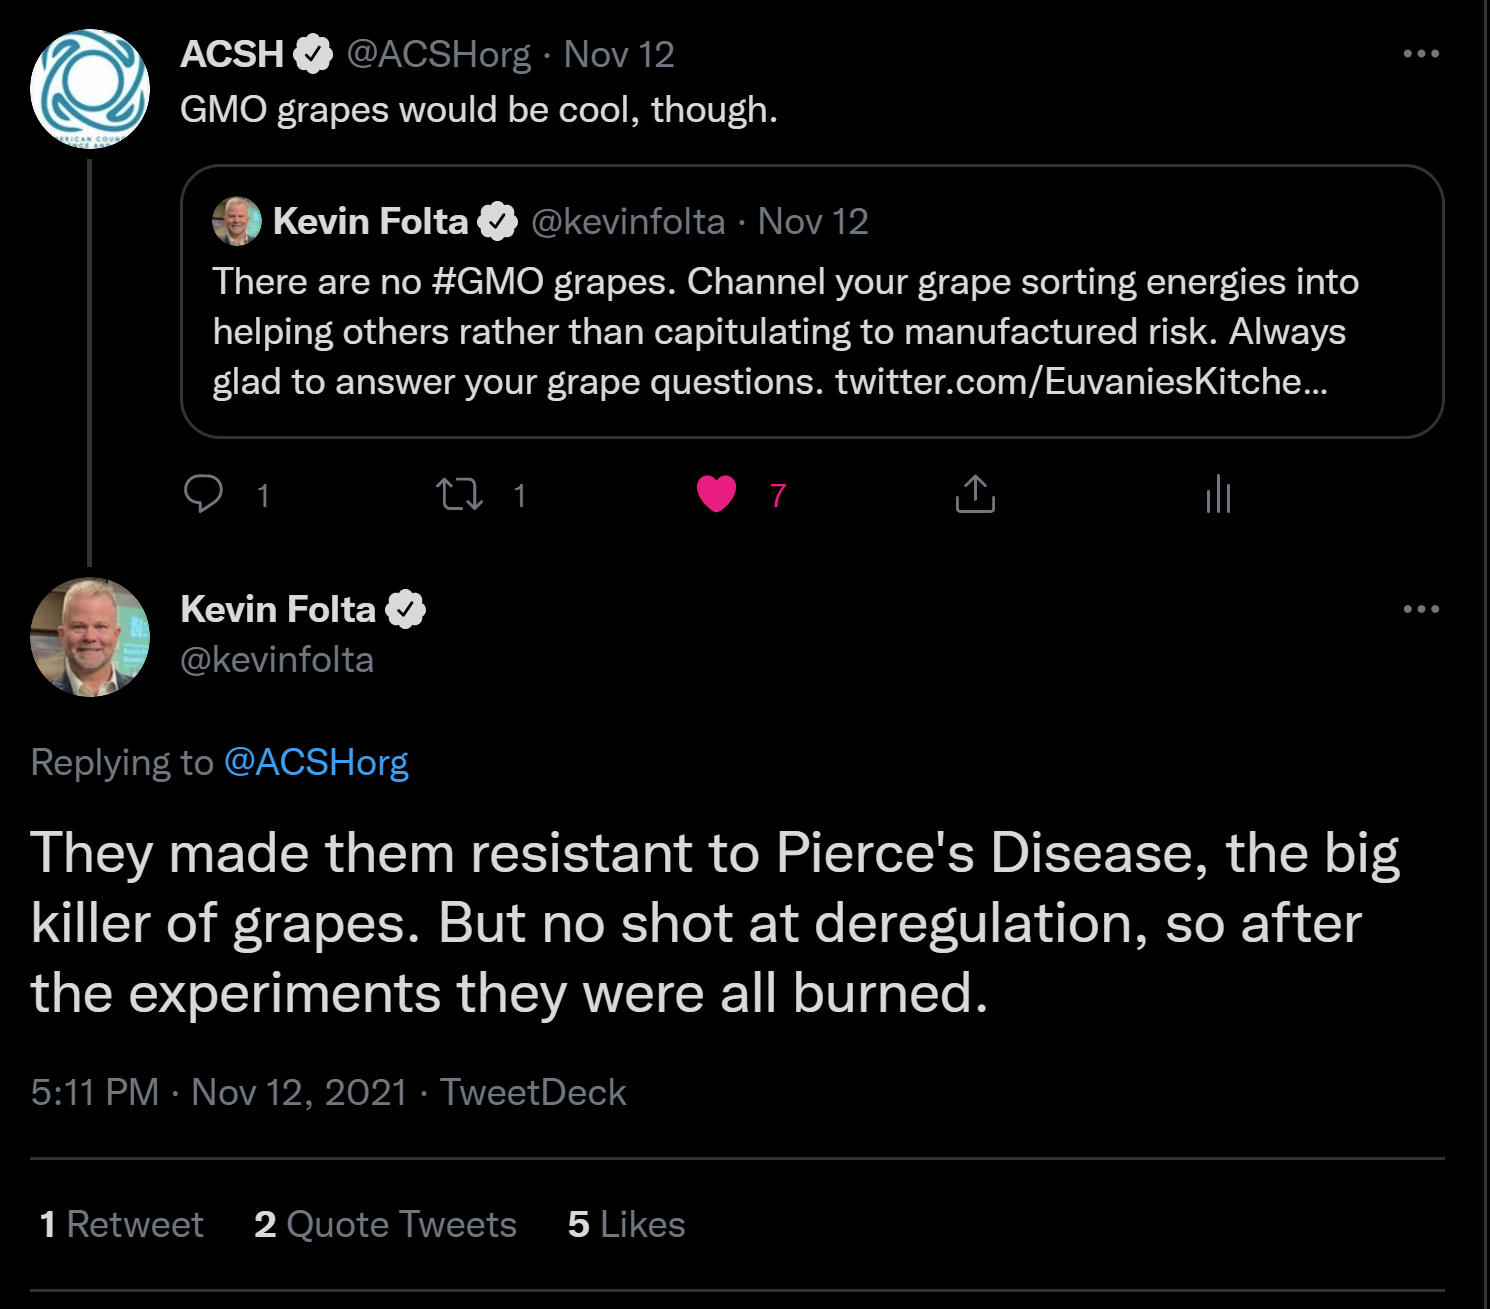Click the retweet icon on ACSH tweet

[x=460, y=494]
